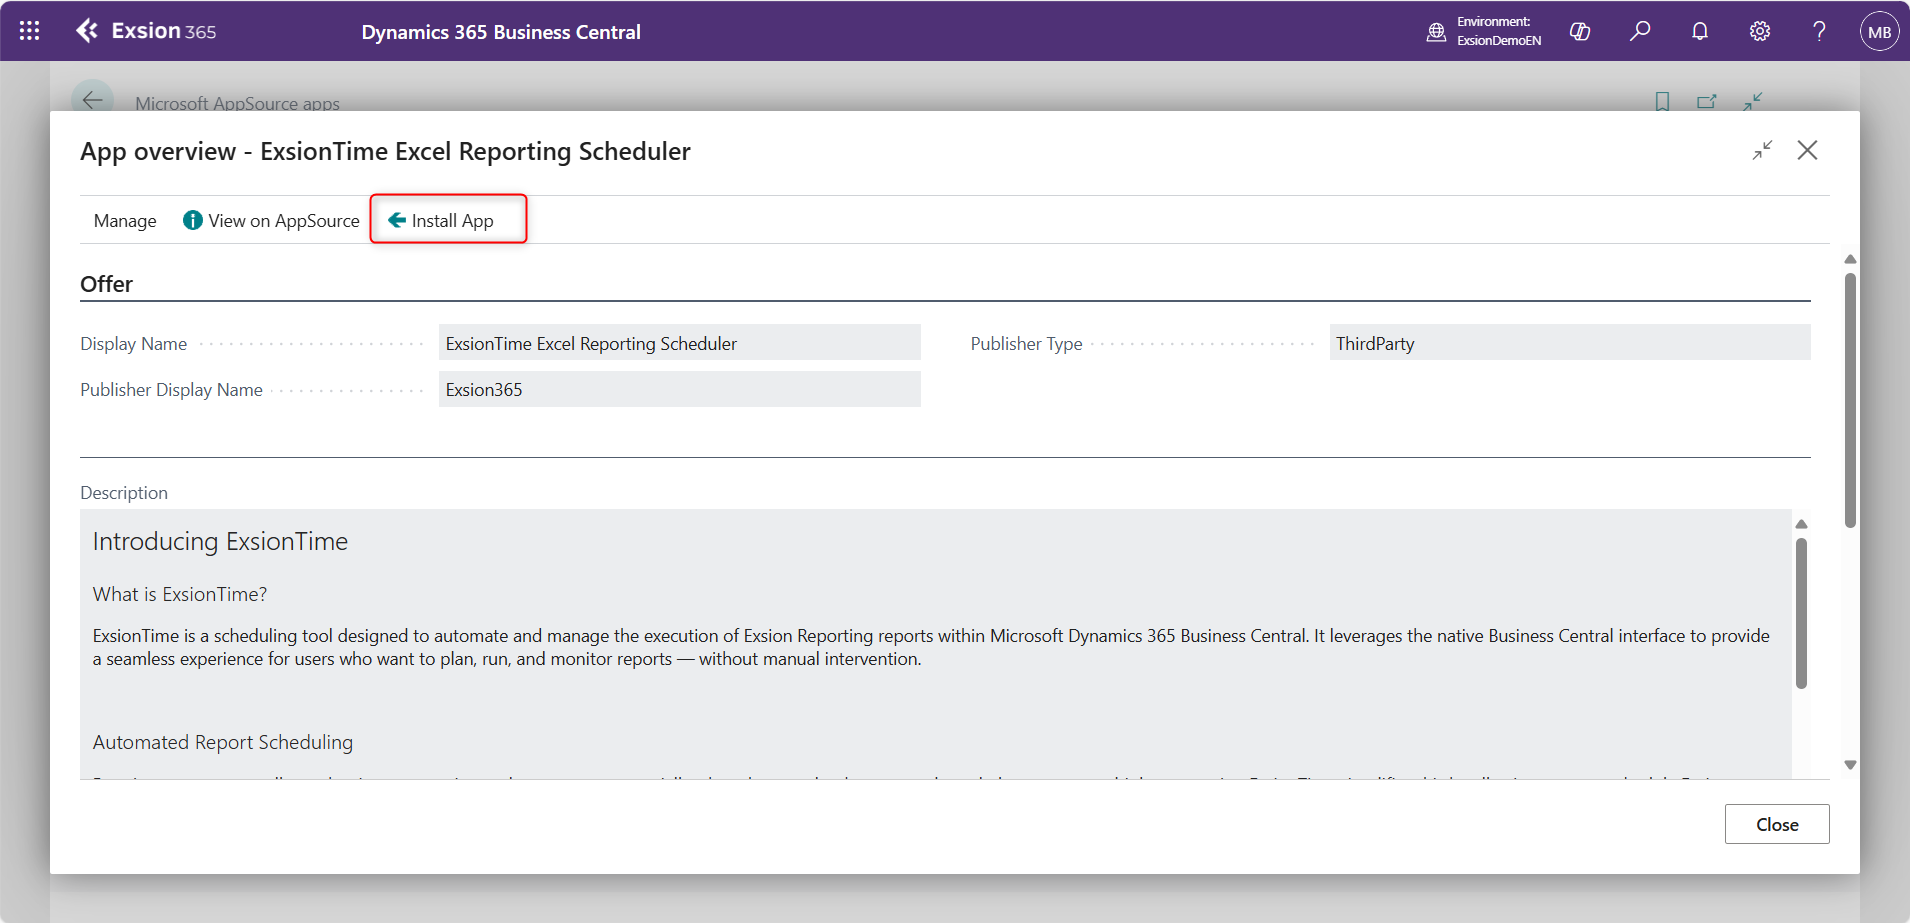This screenshot has height=923, width=1910.
Task: Click the dialog scroll-down arrow
Action: pyautogui.click(x=1850, y=765)
